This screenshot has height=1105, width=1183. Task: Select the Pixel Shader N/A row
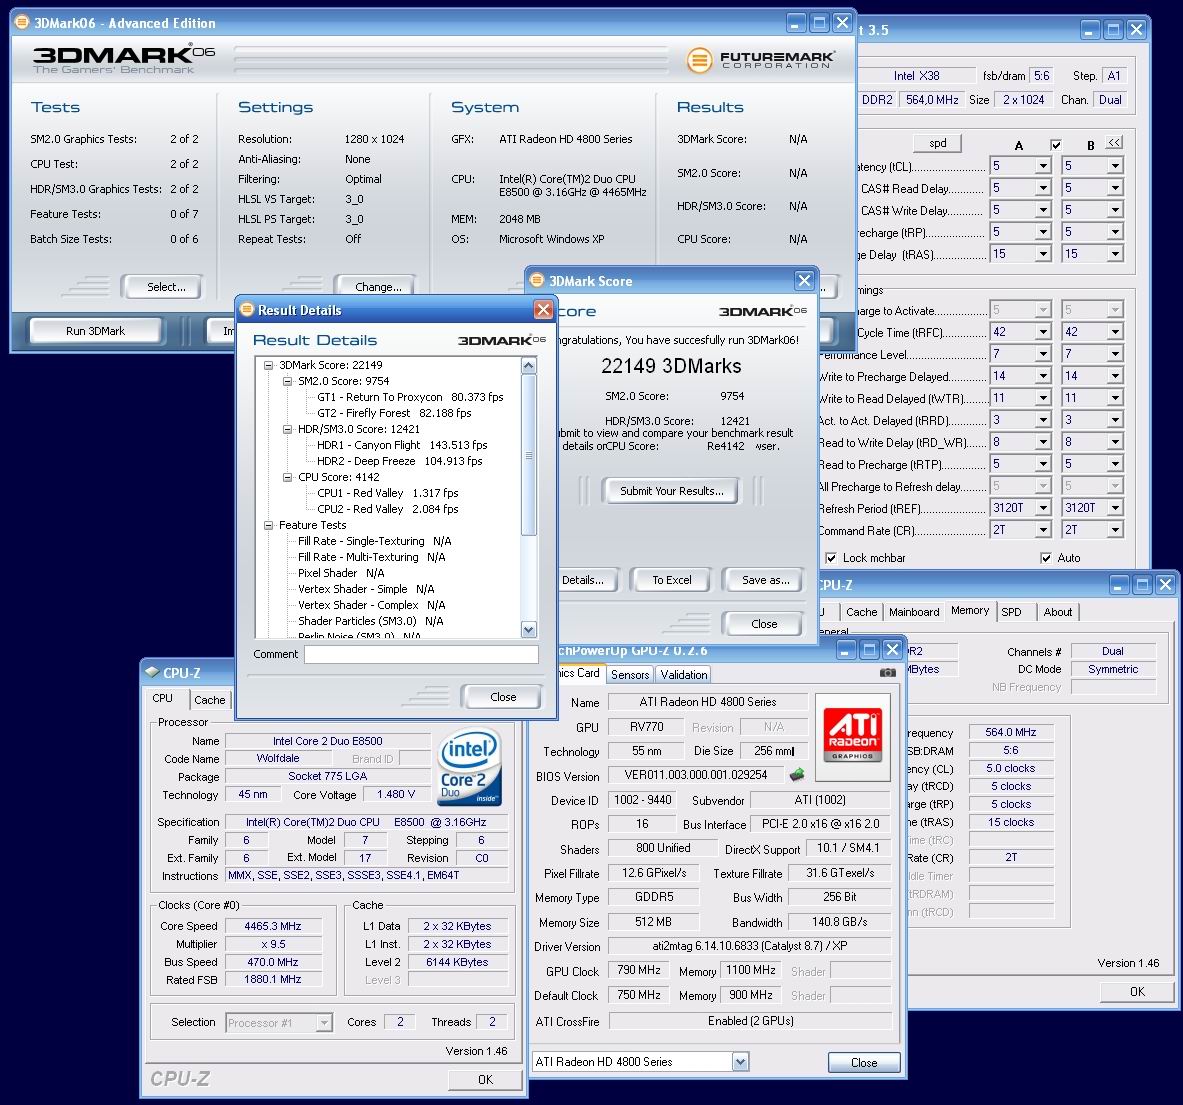pyautogui.click(x=341, y=573)
